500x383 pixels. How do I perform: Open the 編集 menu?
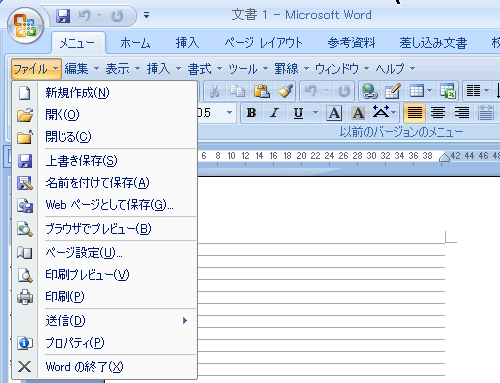coord(82,69)
